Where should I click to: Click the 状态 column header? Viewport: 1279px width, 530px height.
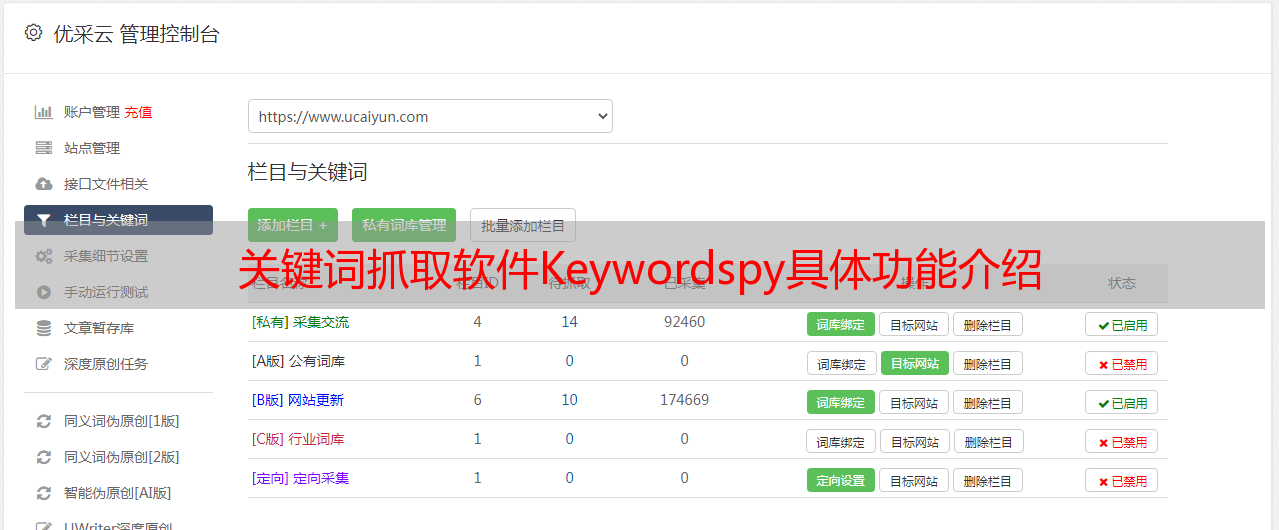coord(1122,283)
